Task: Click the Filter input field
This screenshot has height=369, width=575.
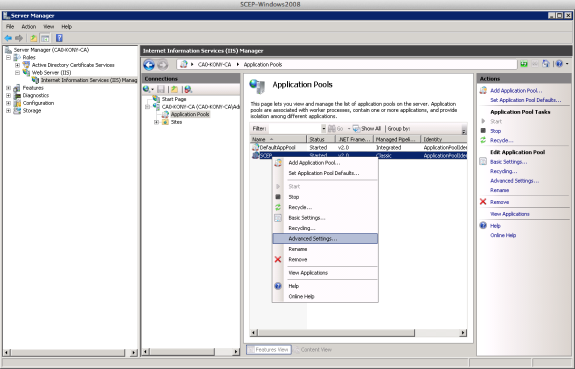Action: tap(294, 129)
